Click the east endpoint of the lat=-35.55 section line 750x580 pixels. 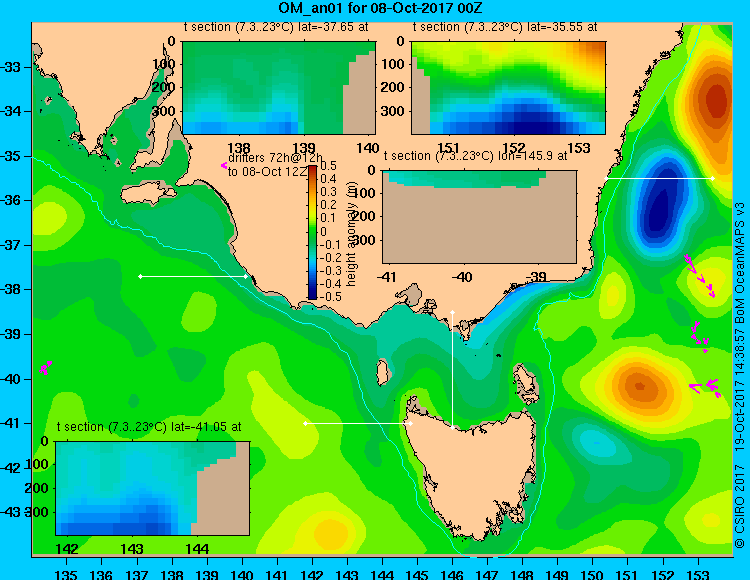click(x=712, y=178)
